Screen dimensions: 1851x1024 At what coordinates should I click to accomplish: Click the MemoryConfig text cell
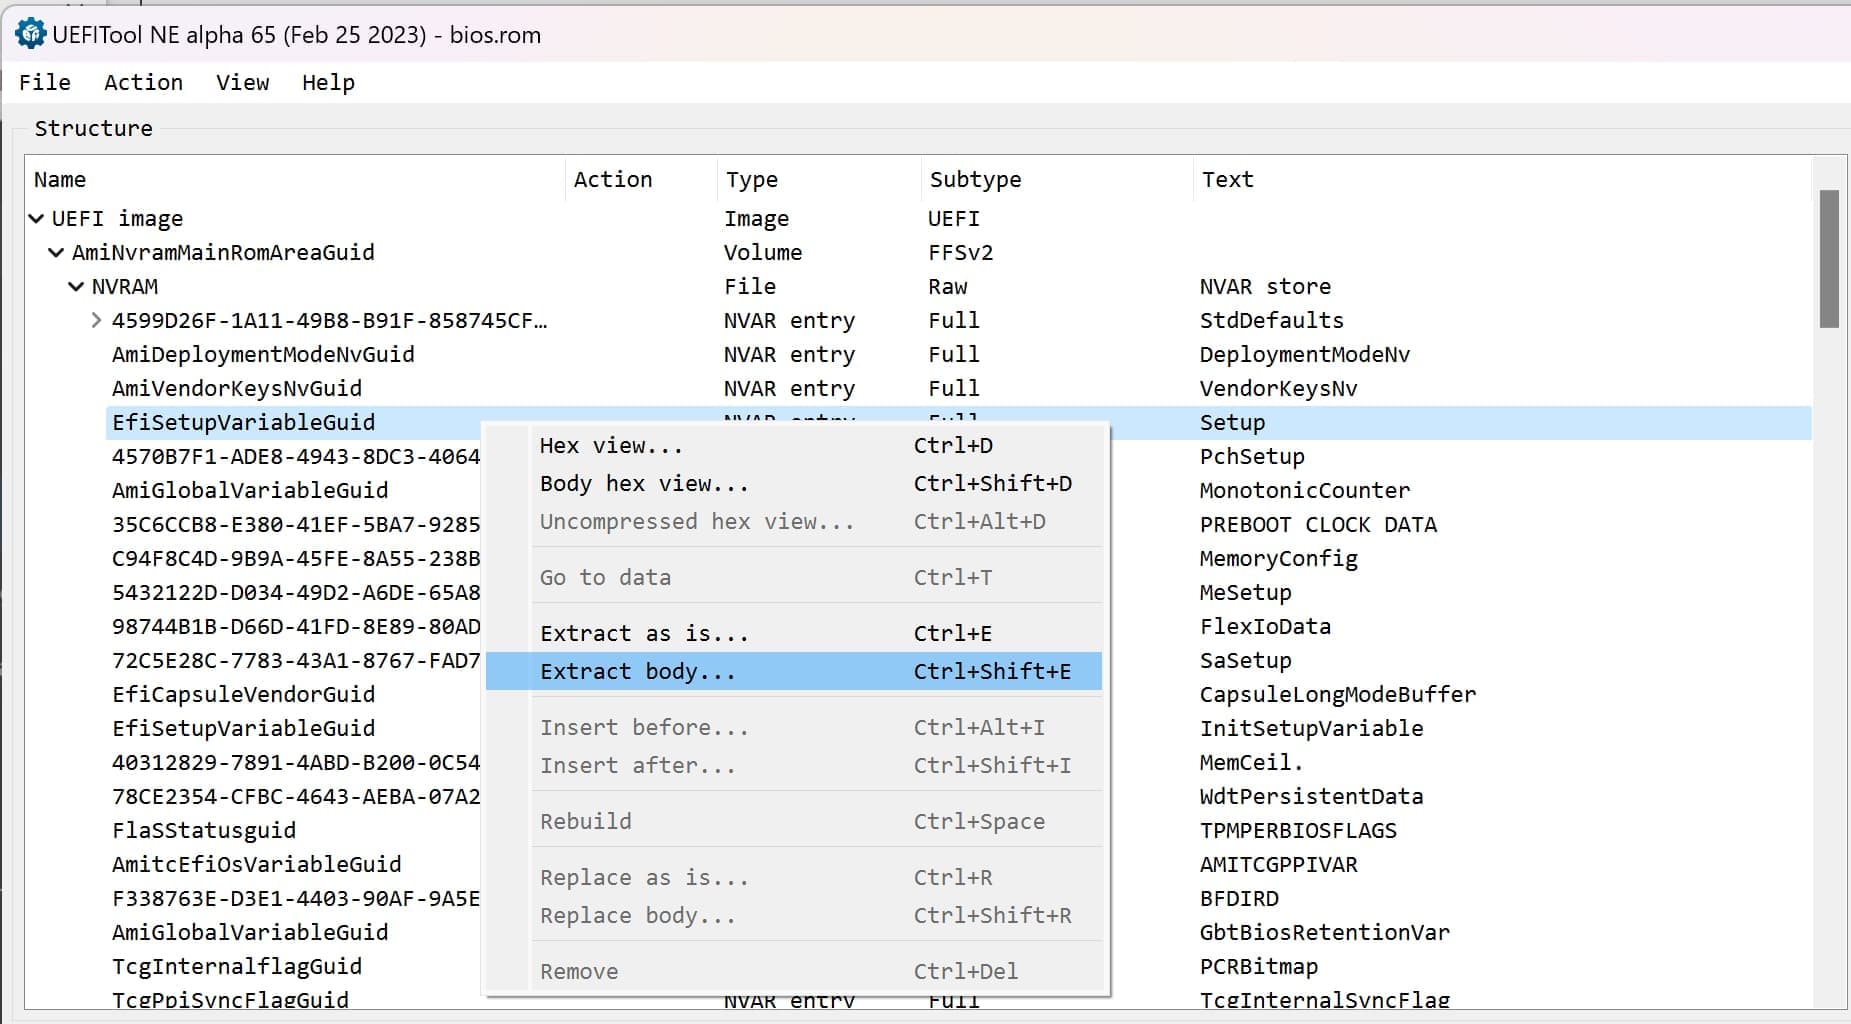pyautogui.click(x=1279, y=558)
